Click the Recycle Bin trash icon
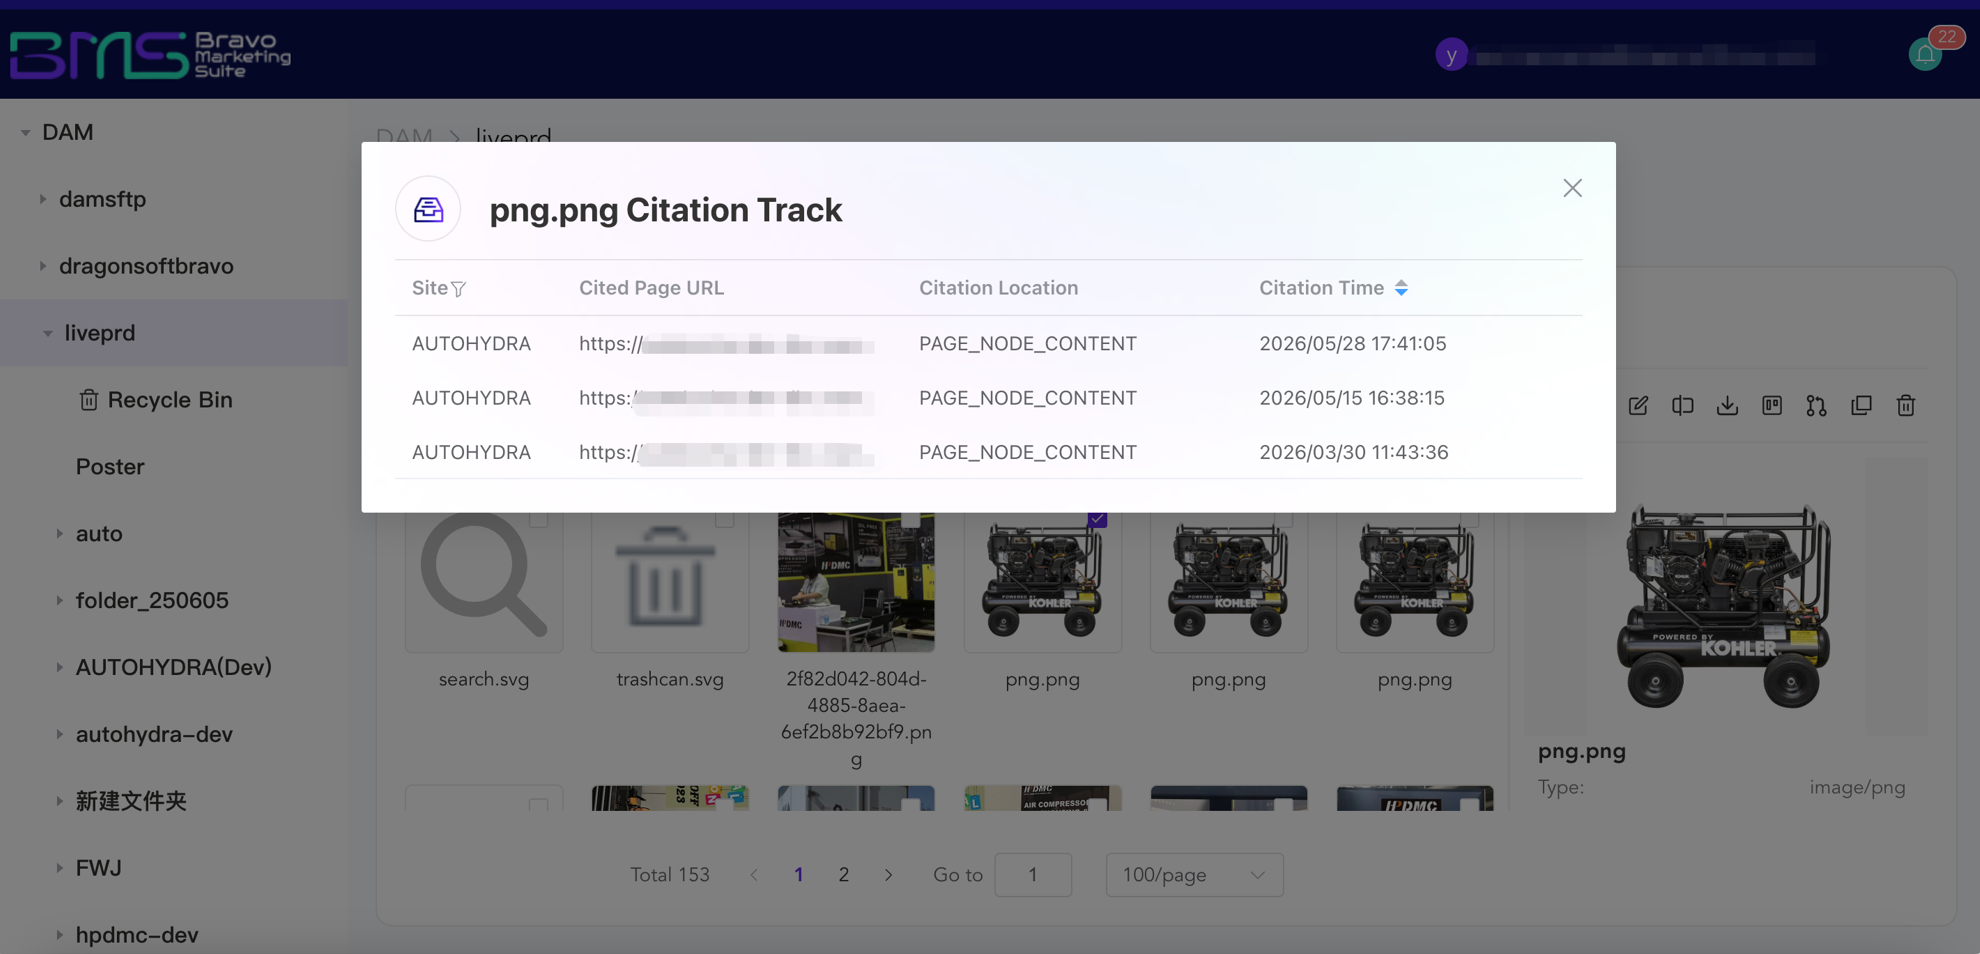Screen dimensions: 1980x954 (89, 399)
